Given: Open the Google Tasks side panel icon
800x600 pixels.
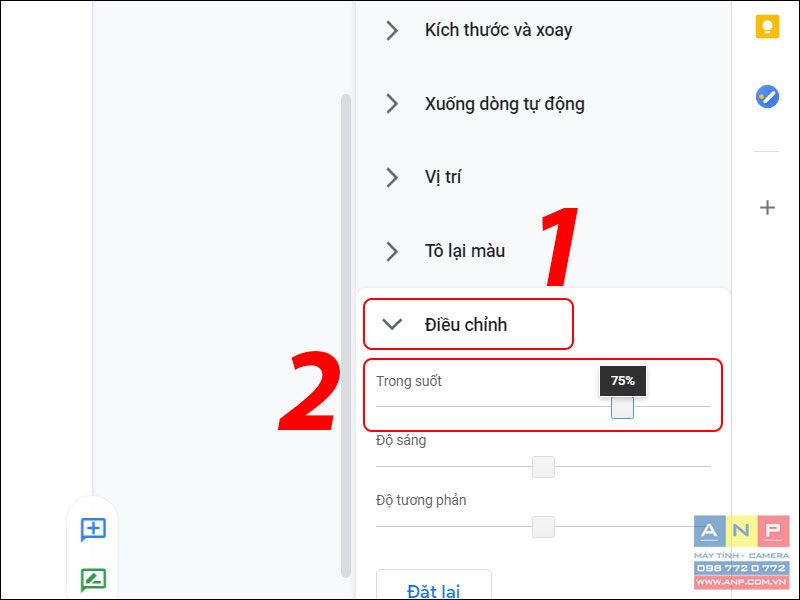Looking at the screenshot, I should (x=767, y=96).
